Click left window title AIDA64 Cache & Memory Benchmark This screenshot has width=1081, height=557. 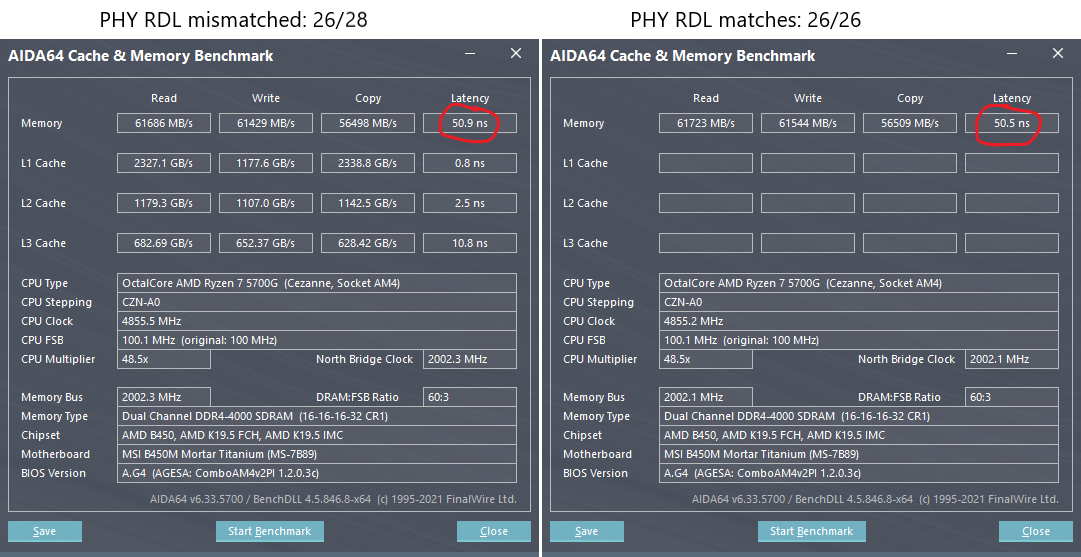(141, 56)
